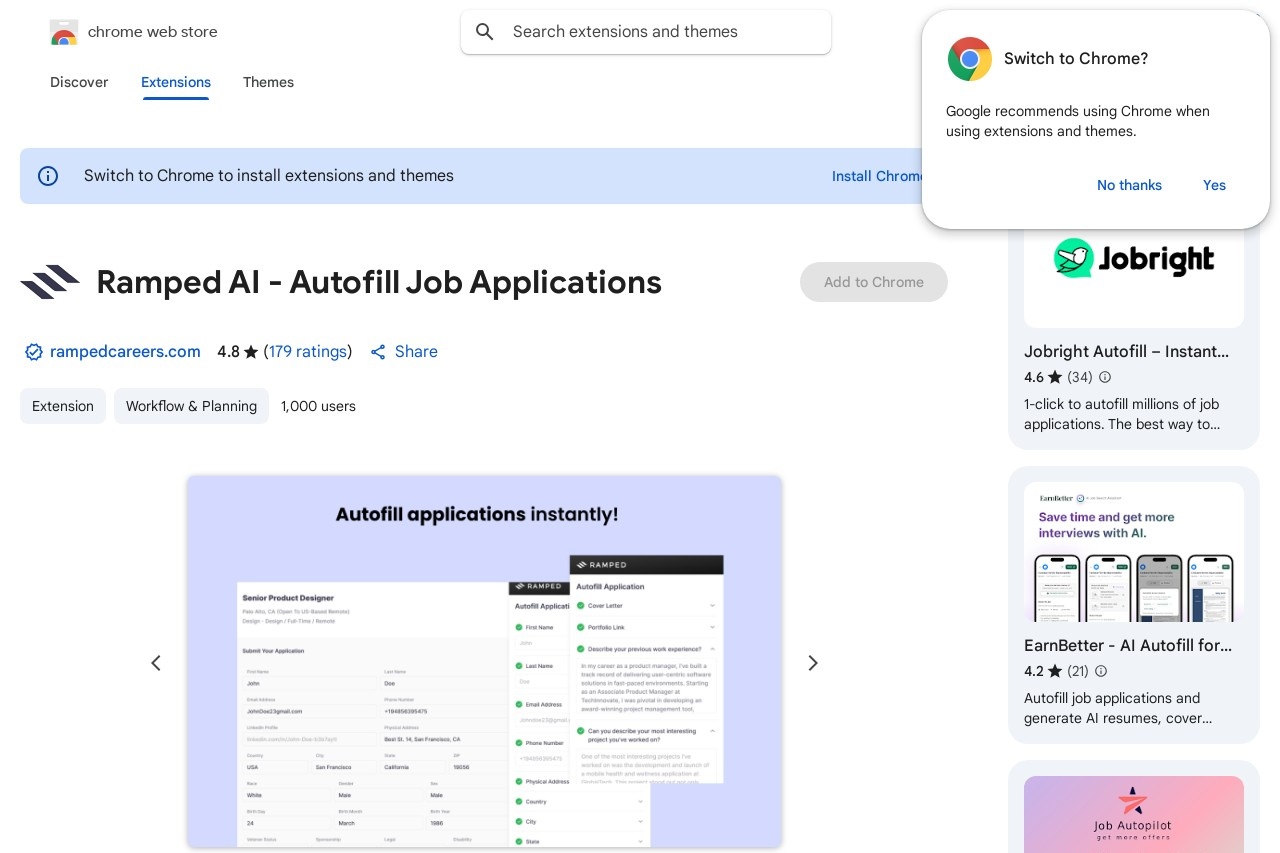The width and height of the screenshot is (1280, 853).
Task: Click the EarnBetter card description text
Action: click(x=1118, y=708)
